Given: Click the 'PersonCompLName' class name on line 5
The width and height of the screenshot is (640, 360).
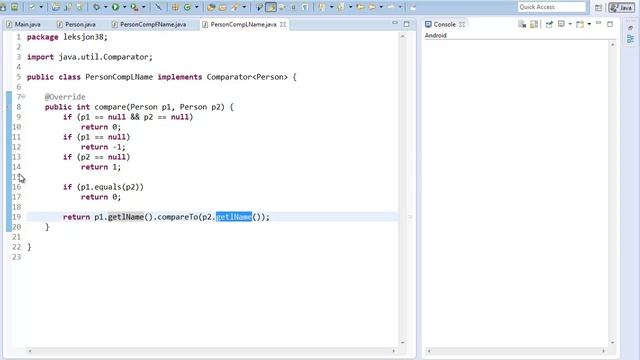Looking at the screenshot, I should coord(119,77).
